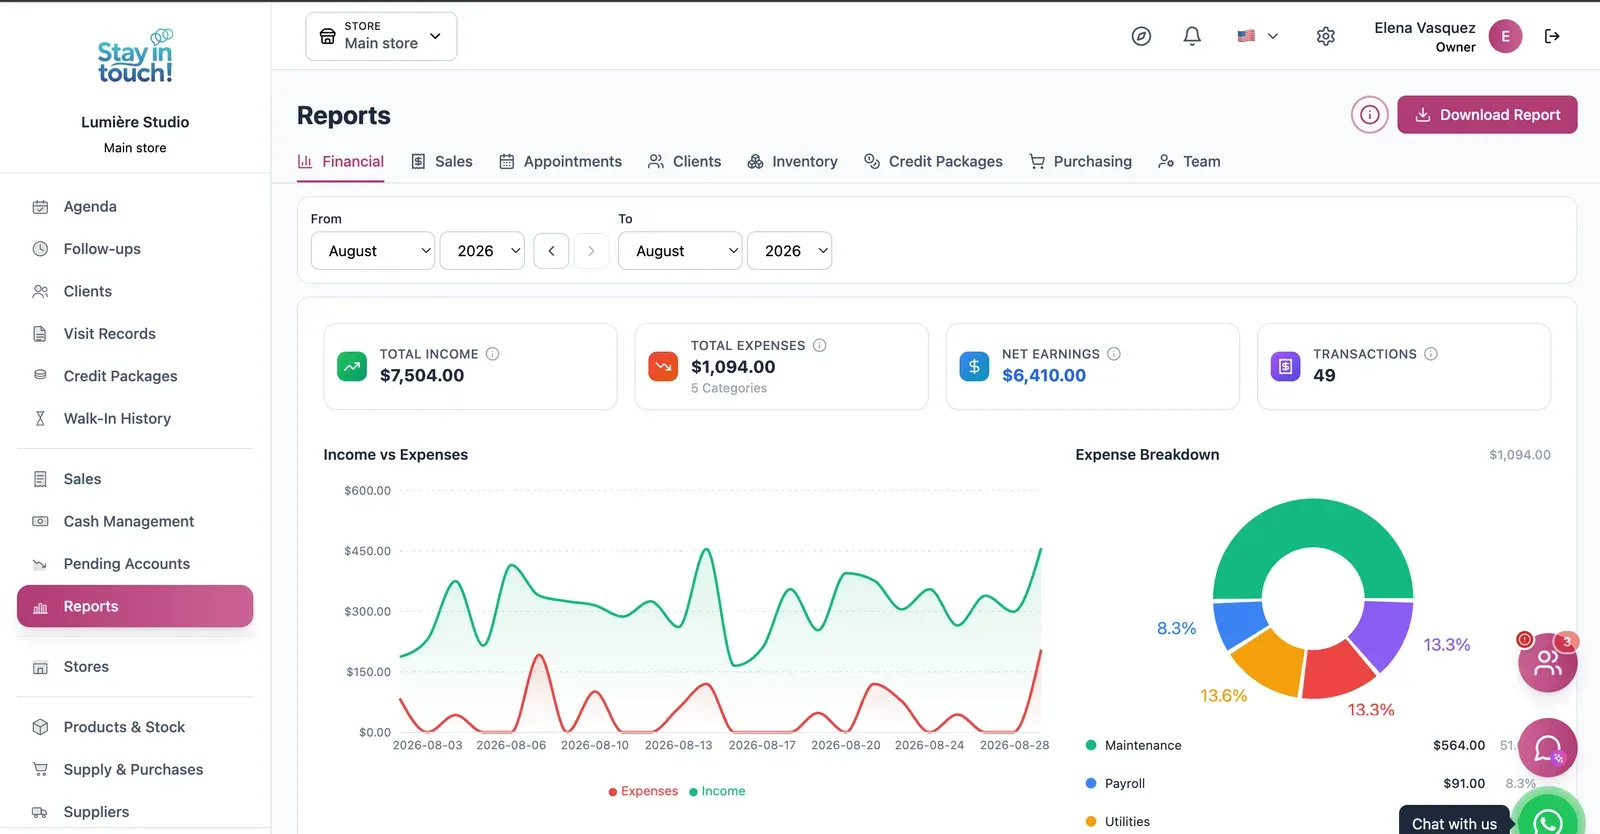
Task: Switch to the Appointments report tab
Action: [560, 161]
